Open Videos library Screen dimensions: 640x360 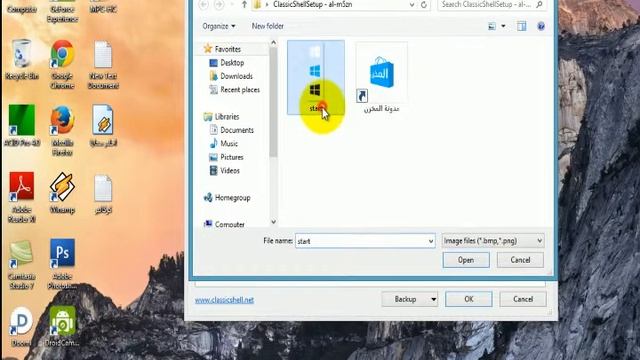[224, 171]
